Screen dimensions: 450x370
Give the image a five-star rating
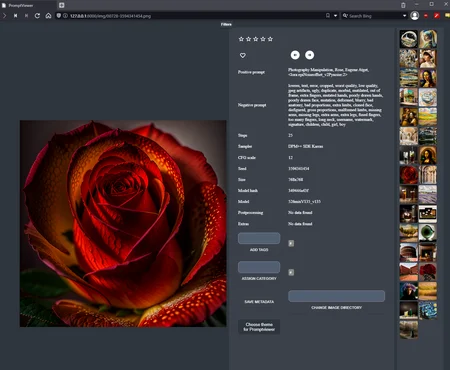tap(270, 39)
